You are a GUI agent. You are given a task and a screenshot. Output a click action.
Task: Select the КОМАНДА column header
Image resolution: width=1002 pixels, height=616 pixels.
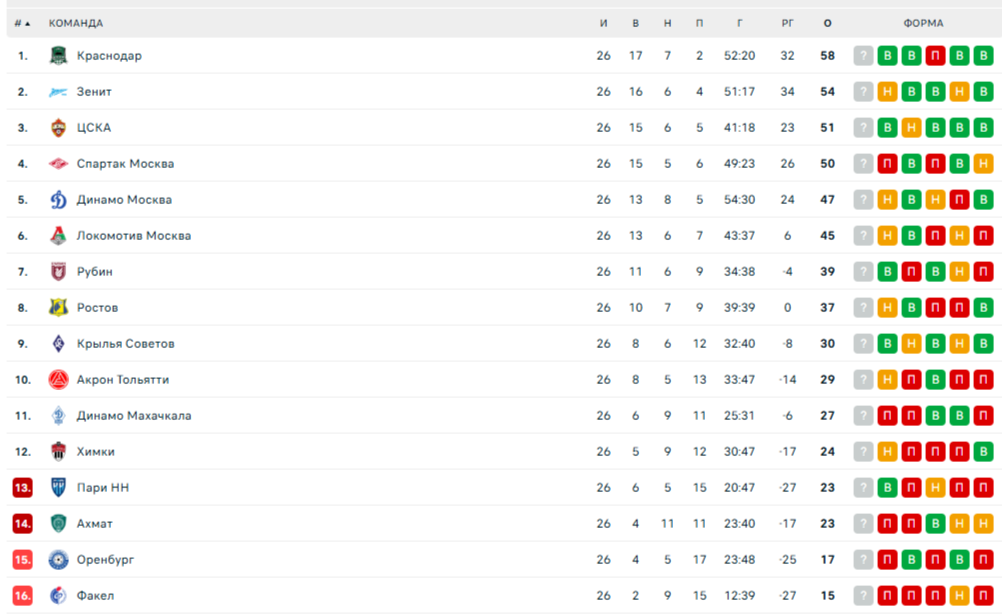click(75, 23)
